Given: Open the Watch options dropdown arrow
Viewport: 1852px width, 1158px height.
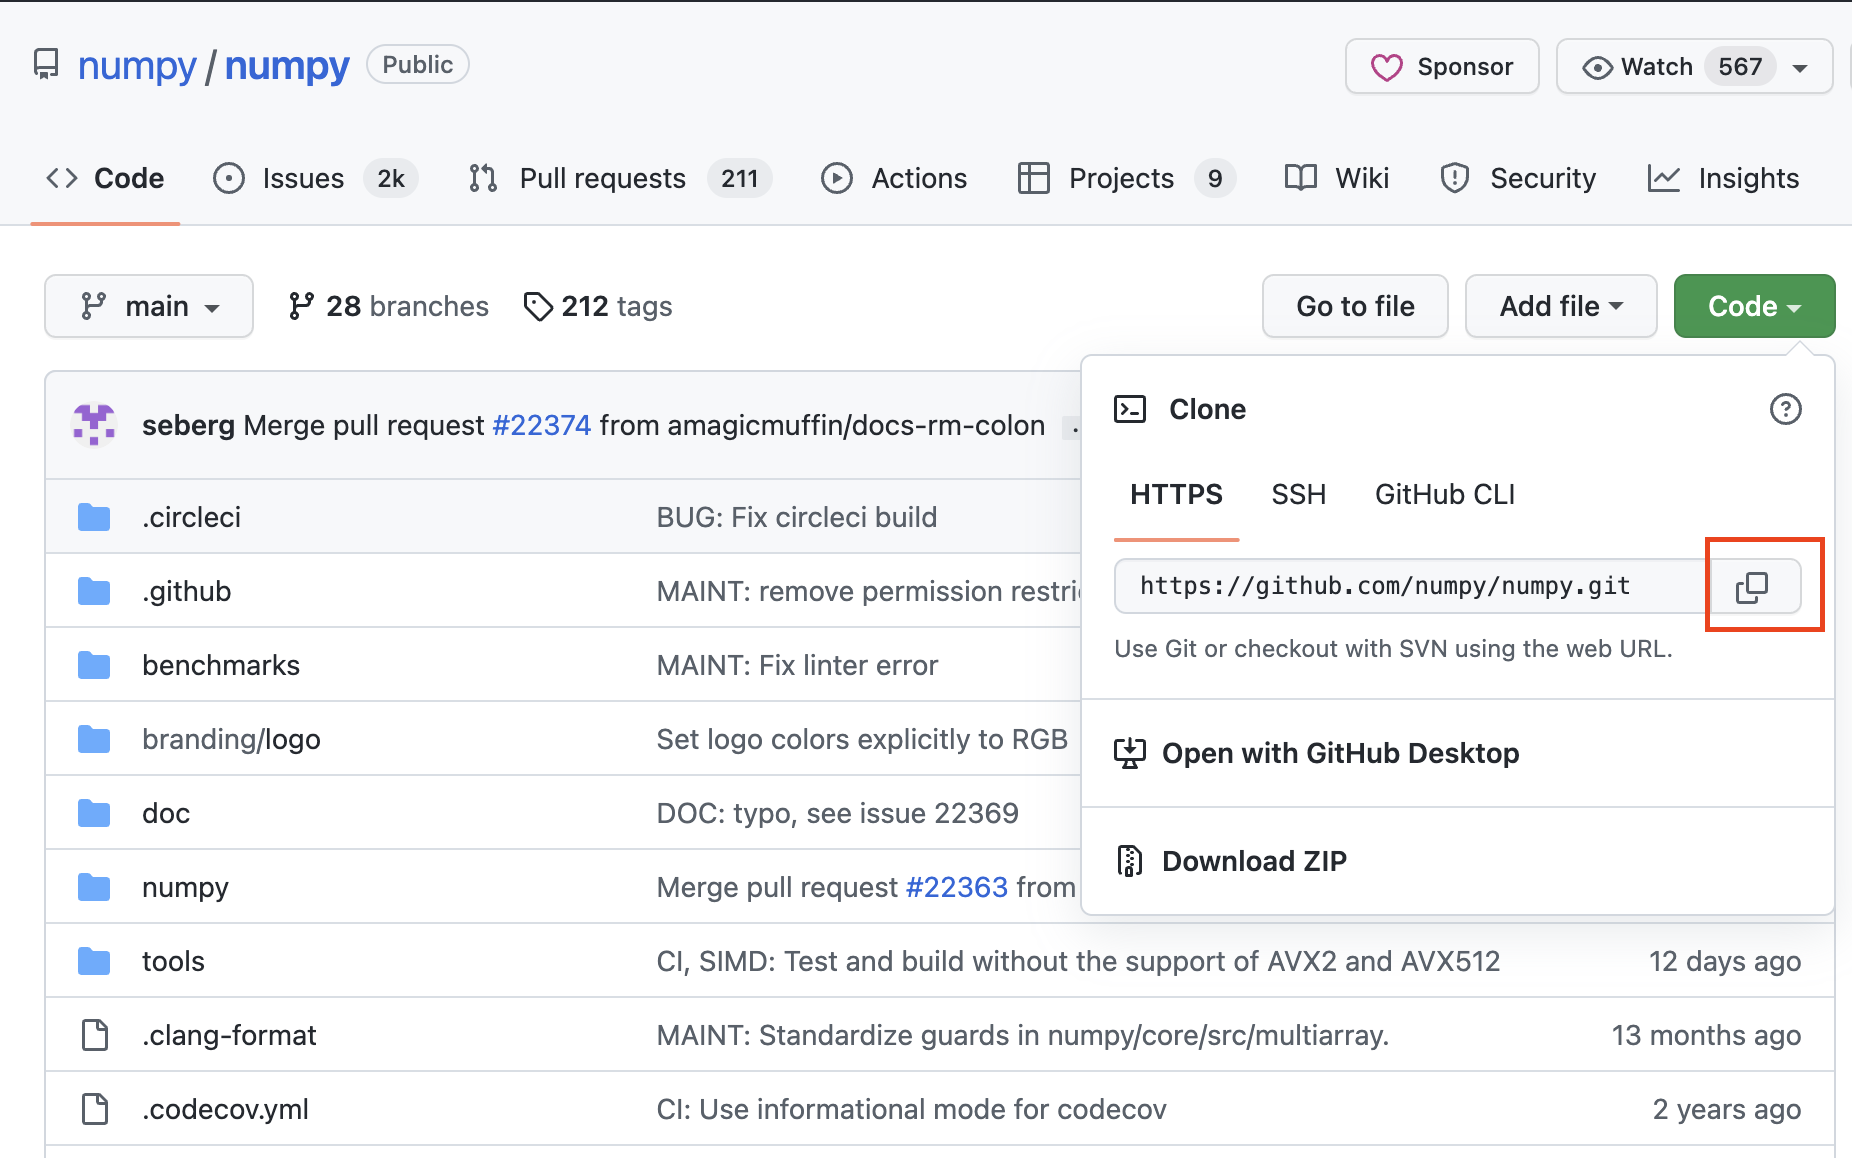Looking at the screenshot, I should (1800, 68).
